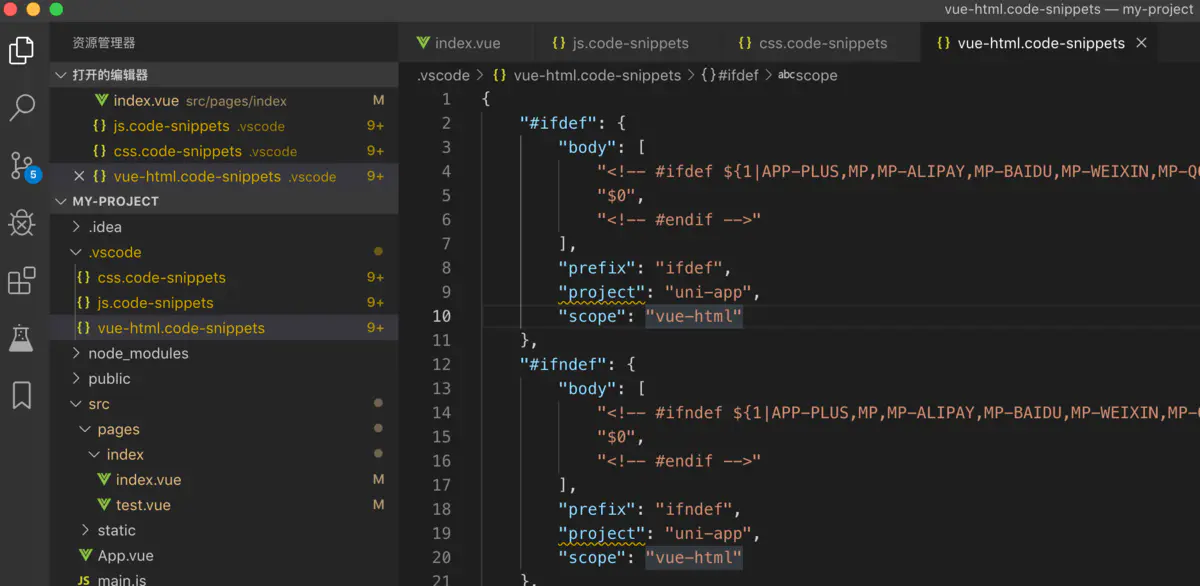Open the Extensions view icon
The image size is (1200, 586).
coord(22,281)
